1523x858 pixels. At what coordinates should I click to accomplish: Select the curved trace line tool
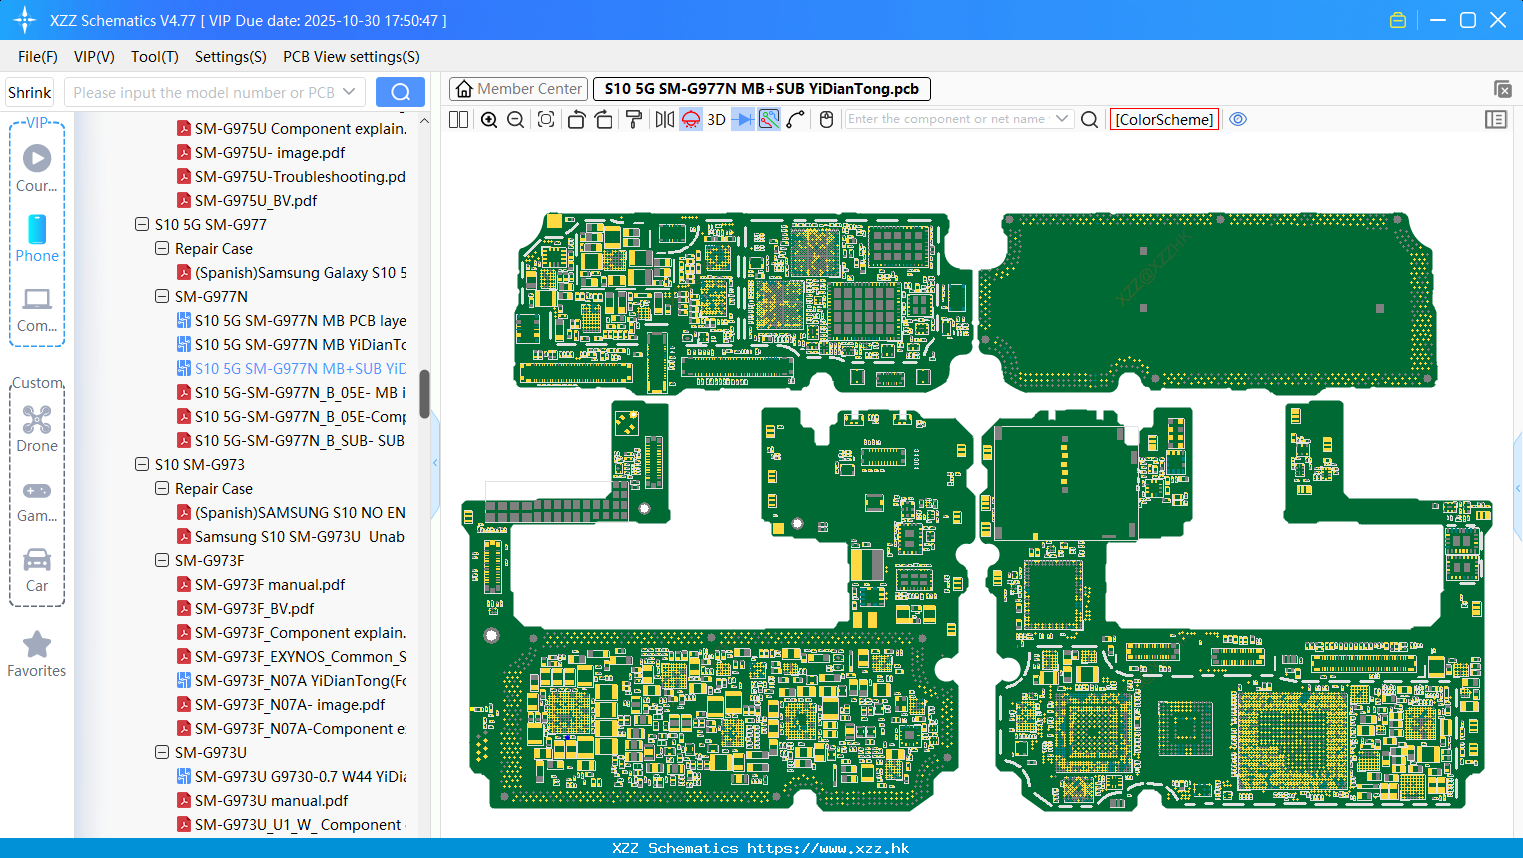pos(796,119)
